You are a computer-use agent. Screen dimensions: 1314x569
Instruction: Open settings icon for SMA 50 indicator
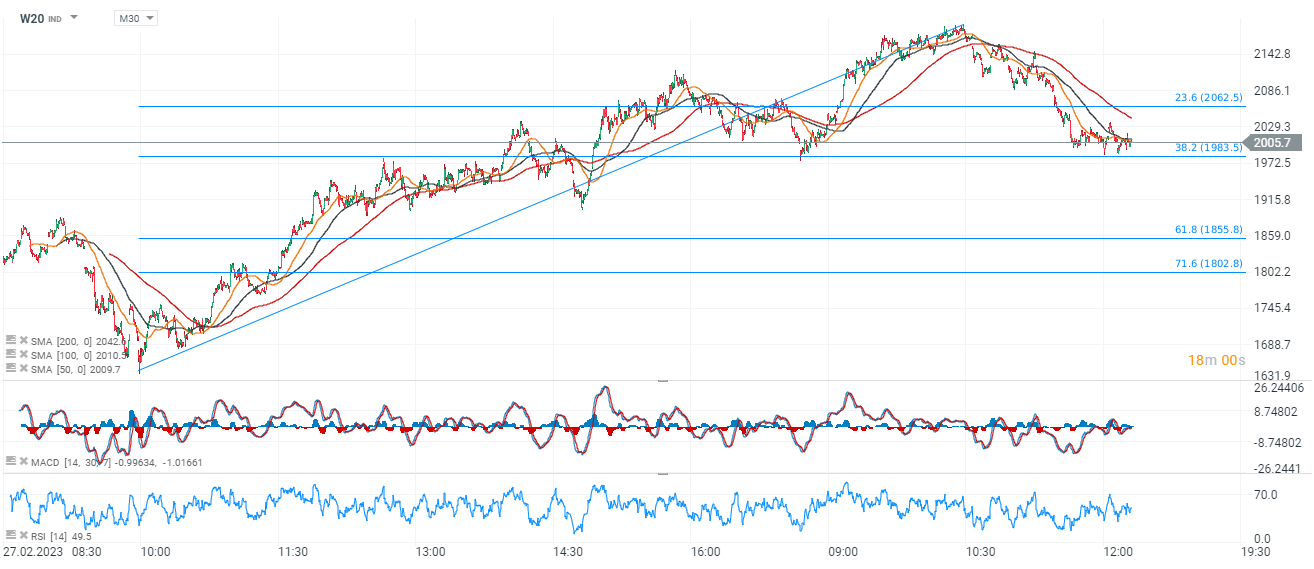(10, 369)
